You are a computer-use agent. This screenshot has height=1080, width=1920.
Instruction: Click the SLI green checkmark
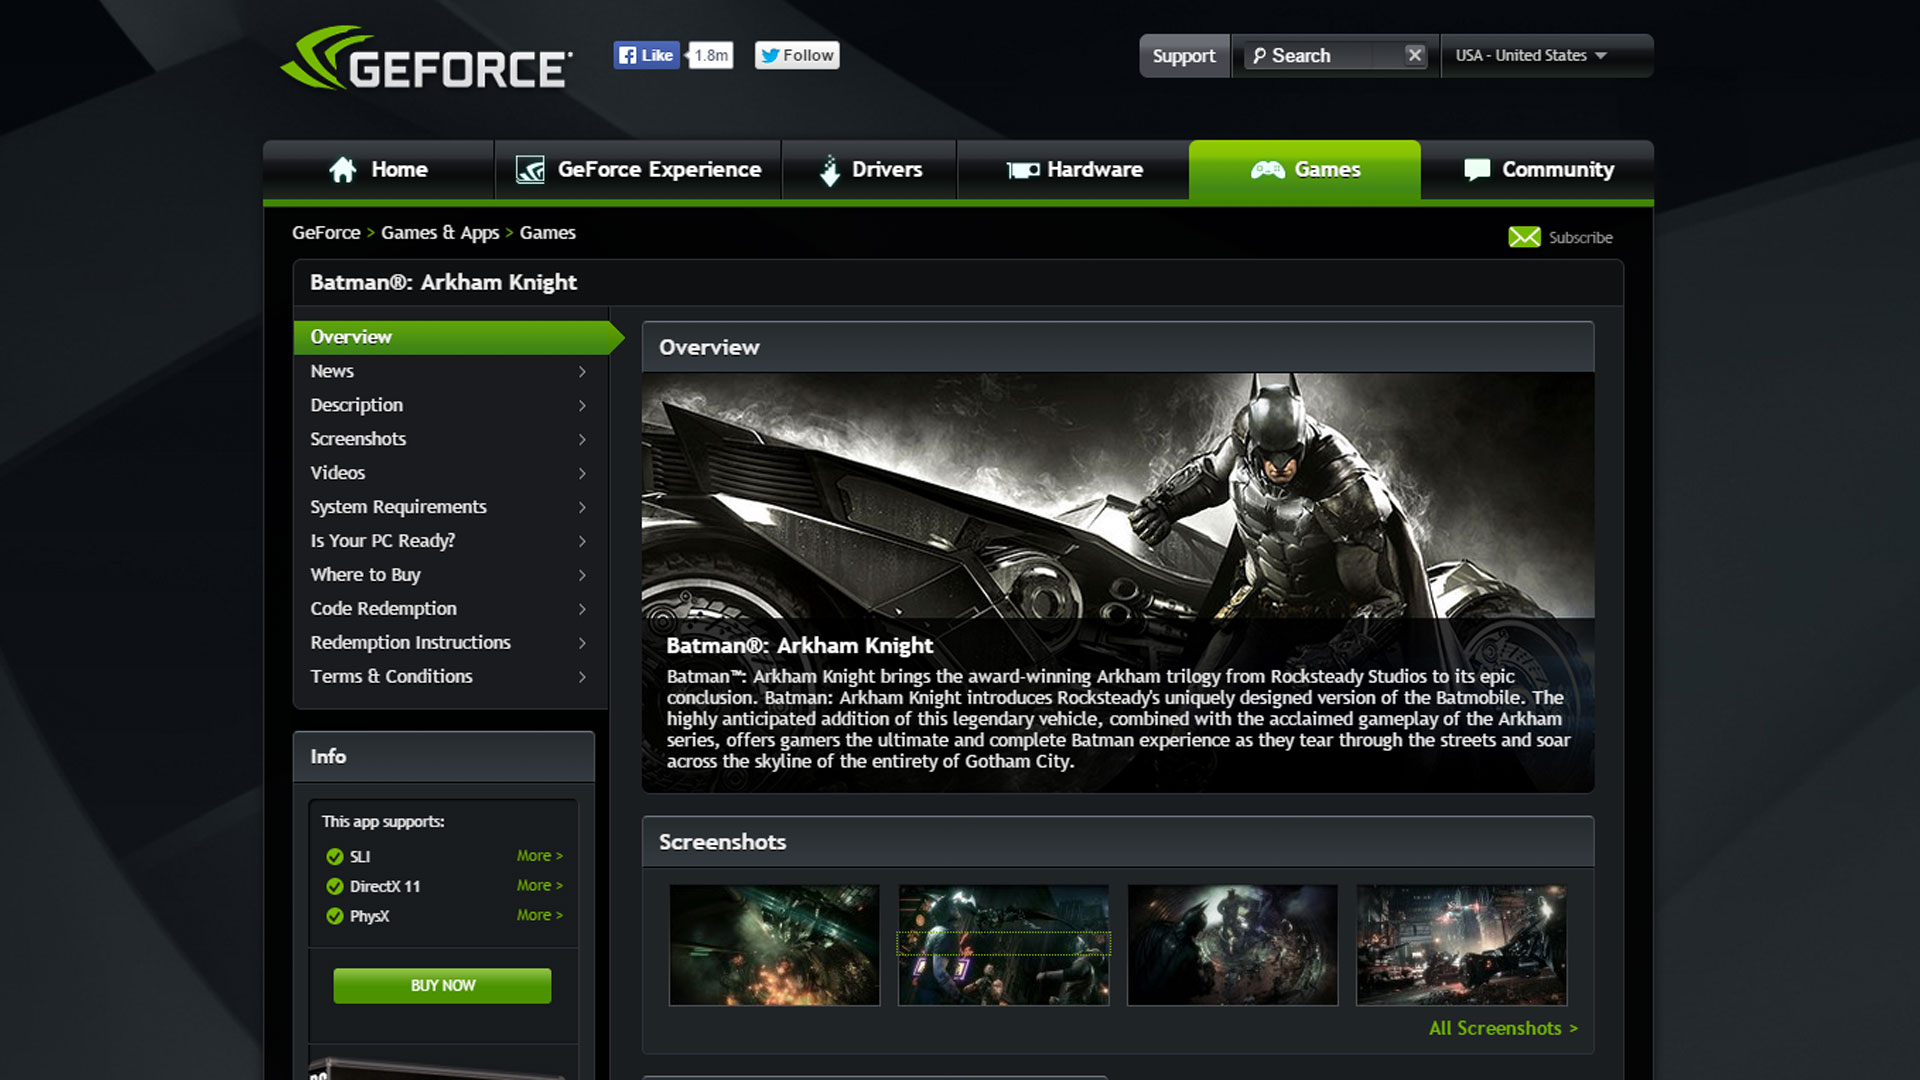pos(335,857)
